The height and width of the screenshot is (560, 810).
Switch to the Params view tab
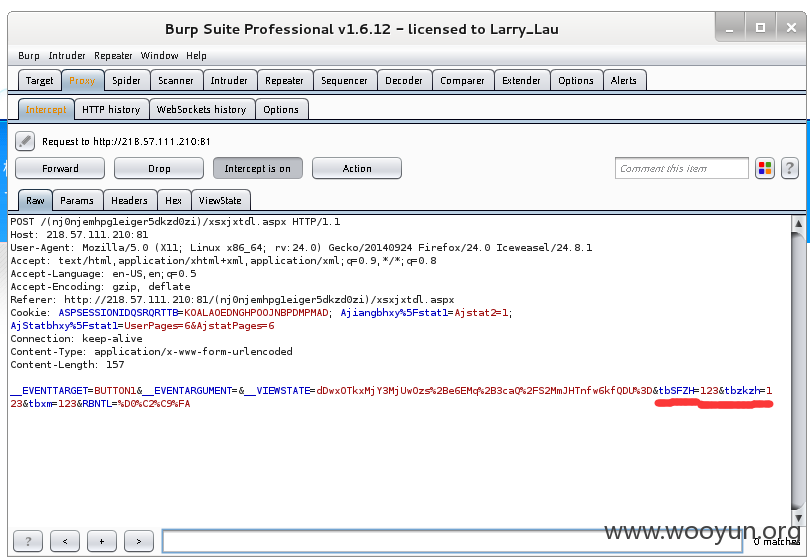click(x=77, y=200)
